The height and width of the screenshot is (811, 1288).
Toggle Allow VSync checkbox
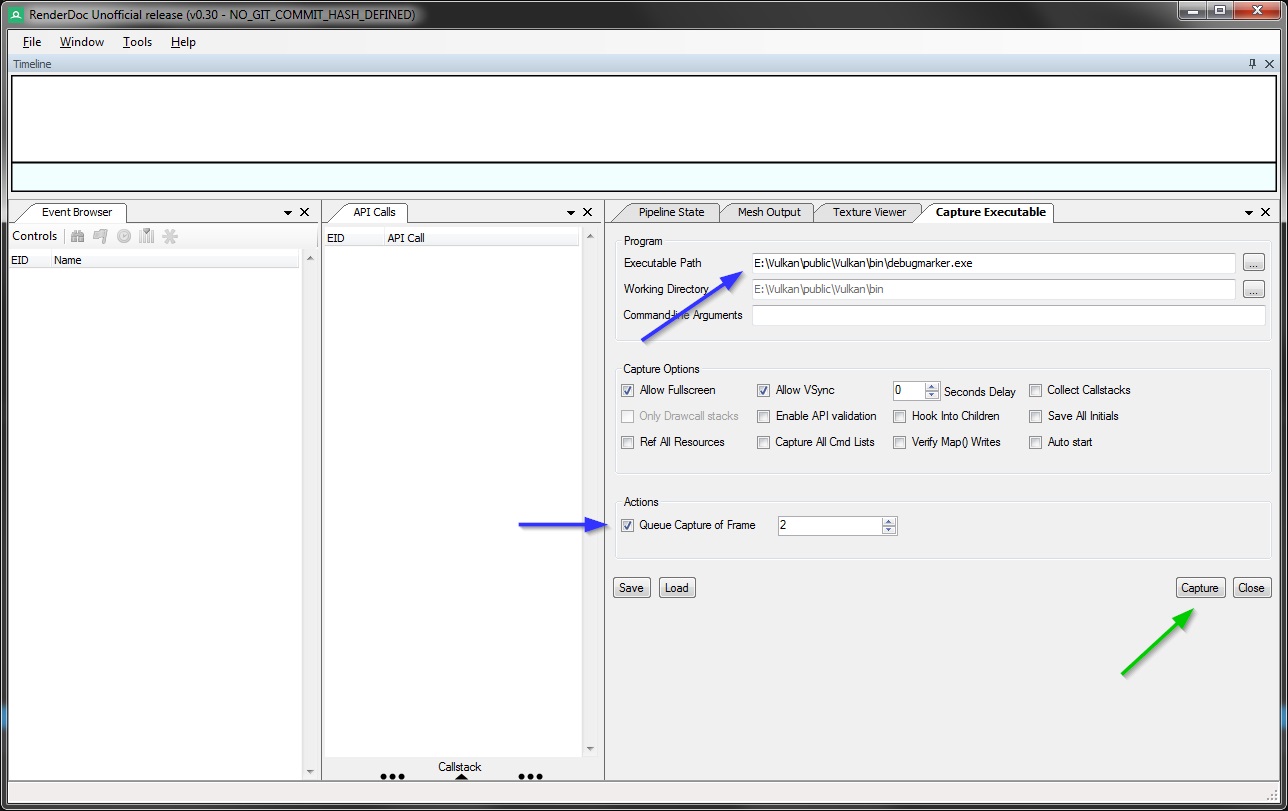pos(763,390)
